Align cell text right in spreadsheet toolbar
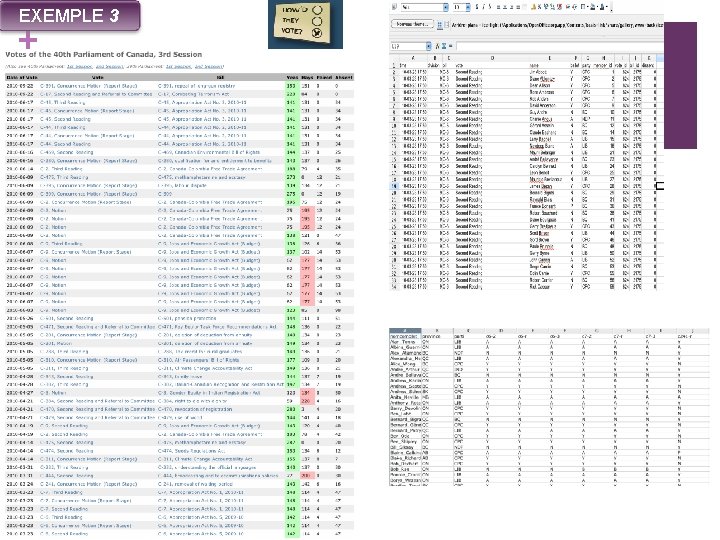Viewport: 720px width, 540px height. pos(512,7)
